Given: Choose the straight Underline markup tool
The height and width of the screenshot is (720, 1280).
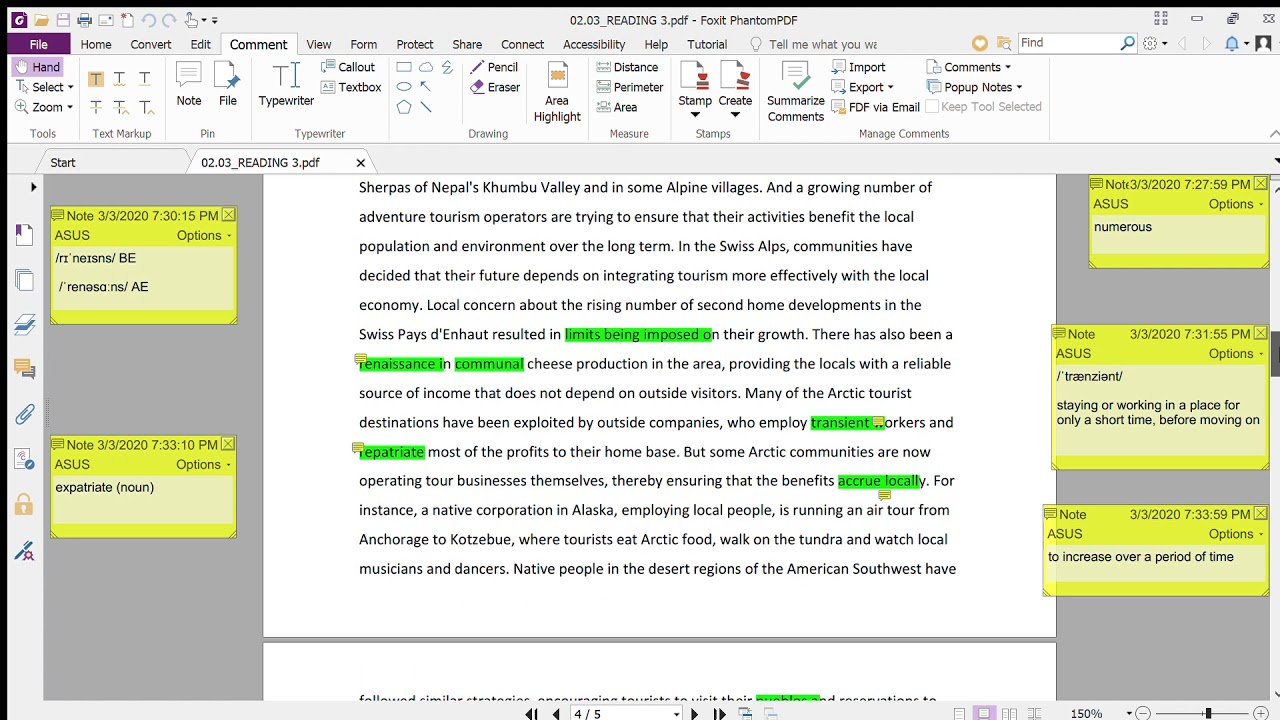Looking at the screenshot, I should pos(145,79).
